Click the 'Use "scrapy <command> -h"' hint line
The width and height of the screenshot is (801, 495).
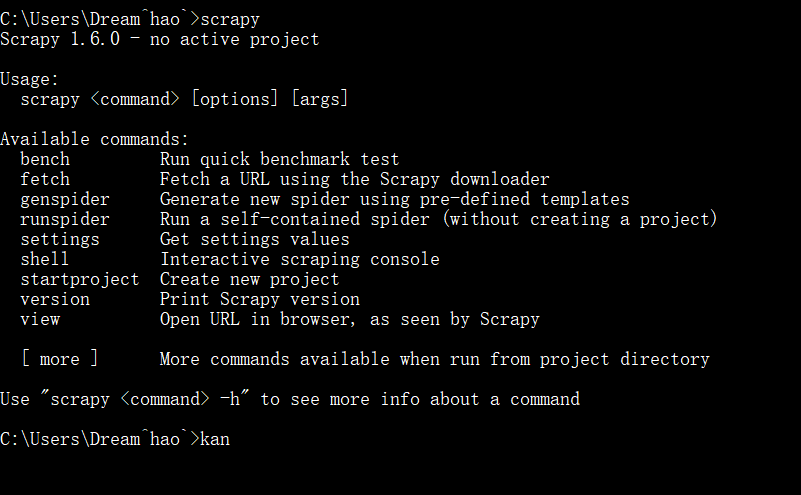(290, 399)
